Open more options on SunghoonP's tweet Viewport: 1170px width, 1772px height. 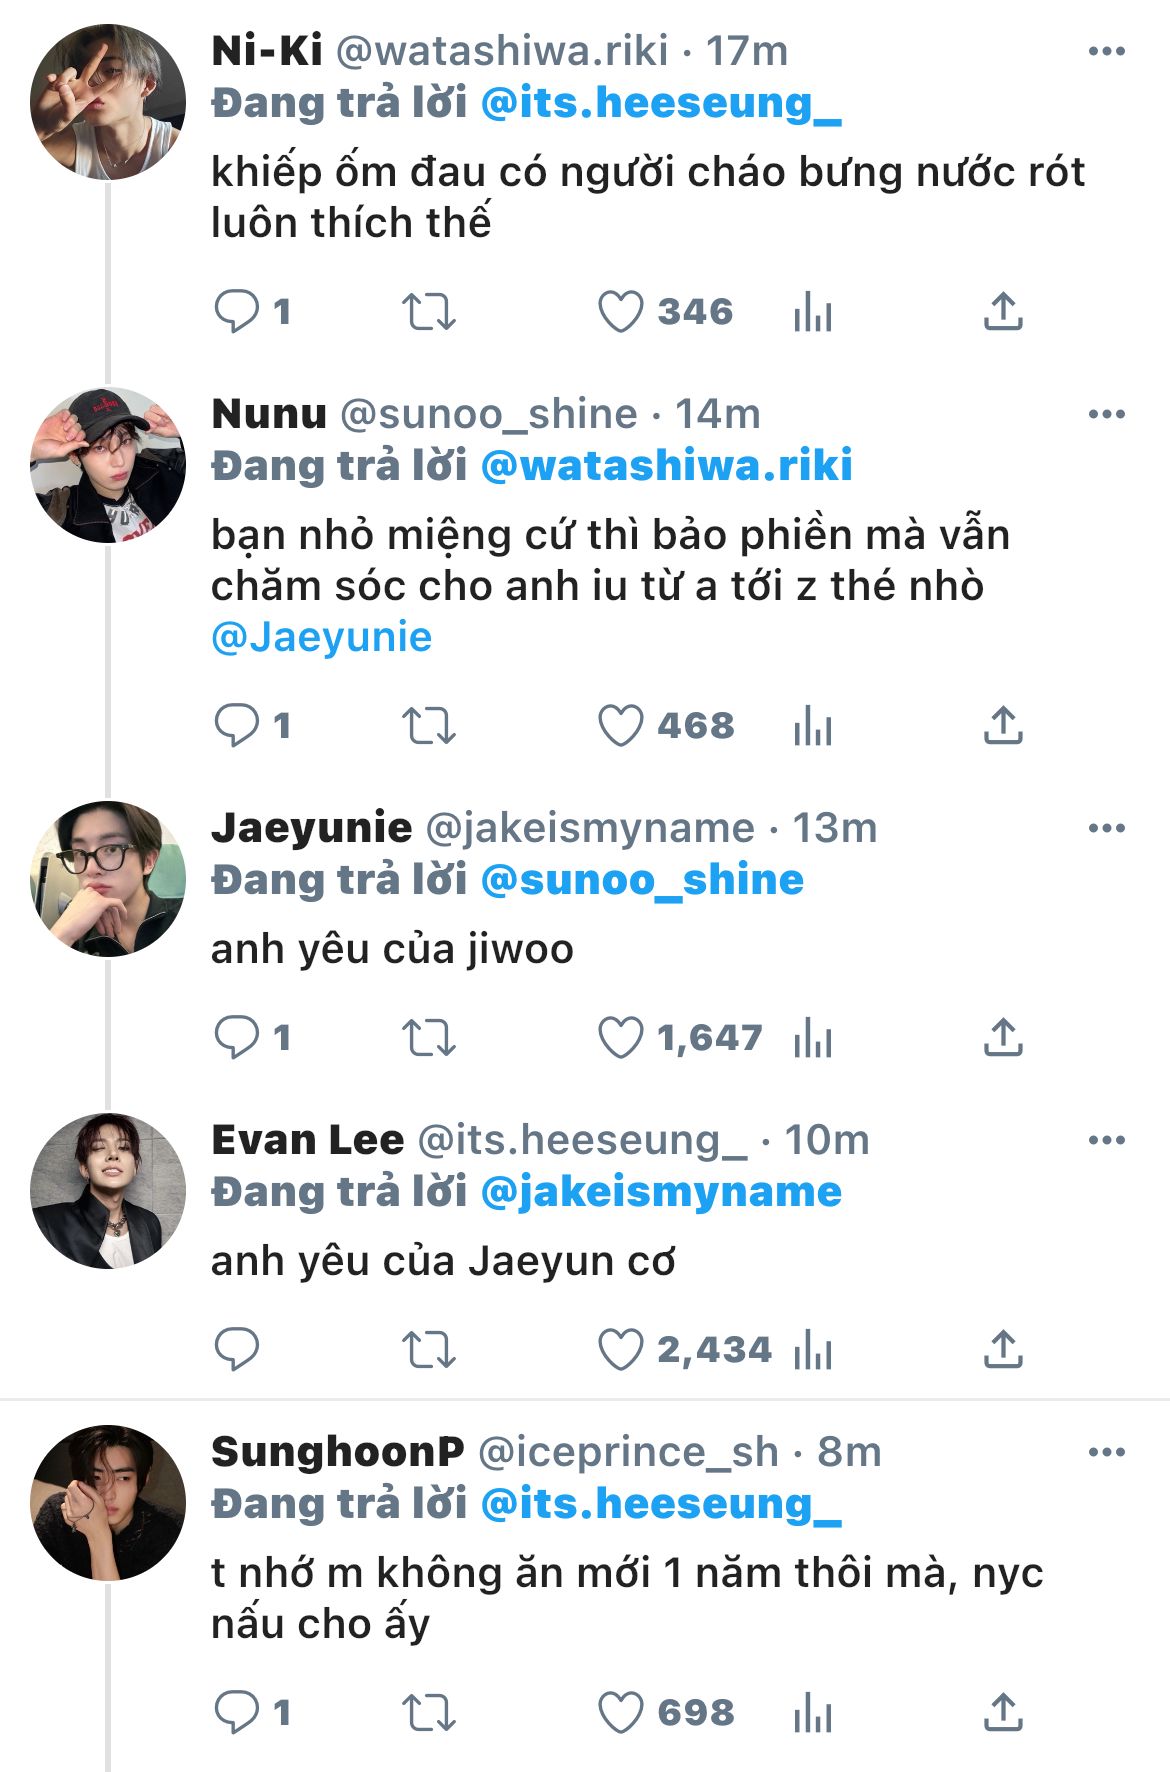(1106, 1452)
